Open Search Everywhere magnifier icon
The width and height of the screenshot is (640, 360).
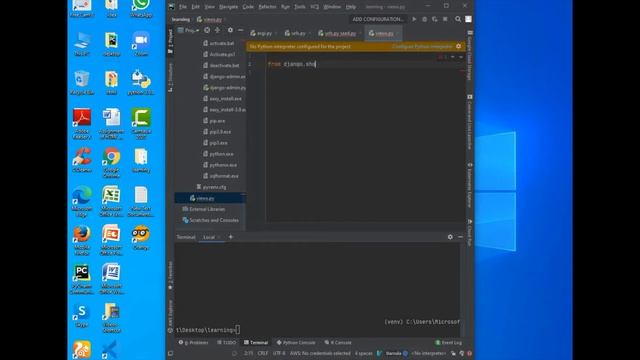click(458, 19)
